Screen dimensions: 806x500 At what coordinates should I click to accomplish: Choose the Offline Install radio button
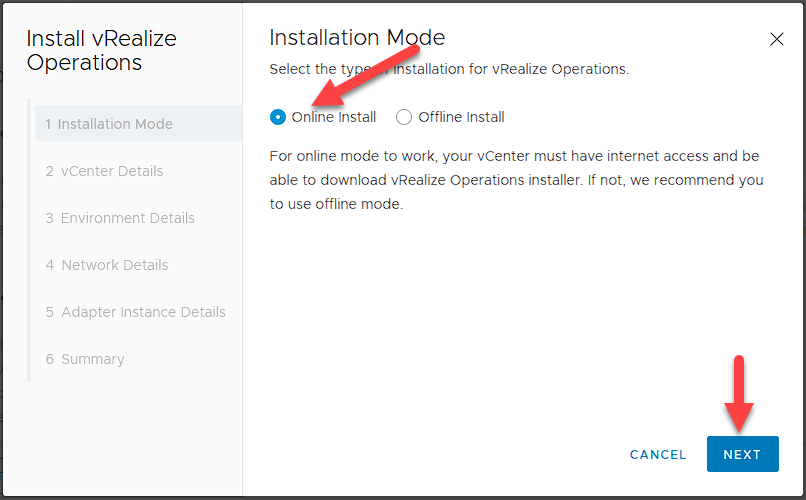pos(404,117)
